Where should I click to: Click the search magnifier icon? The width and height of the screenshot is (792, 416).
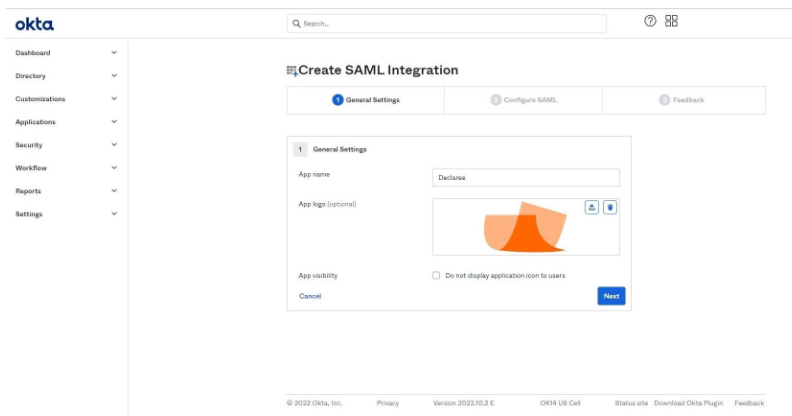(297, 23)
